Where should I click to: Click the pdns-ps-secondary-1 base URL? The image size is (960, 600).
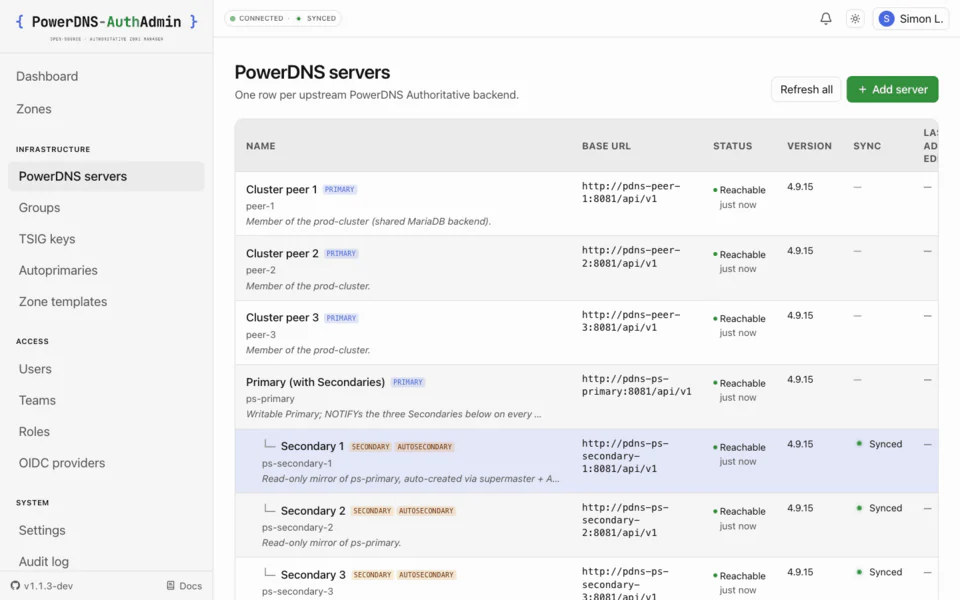(x=625, y=456)
